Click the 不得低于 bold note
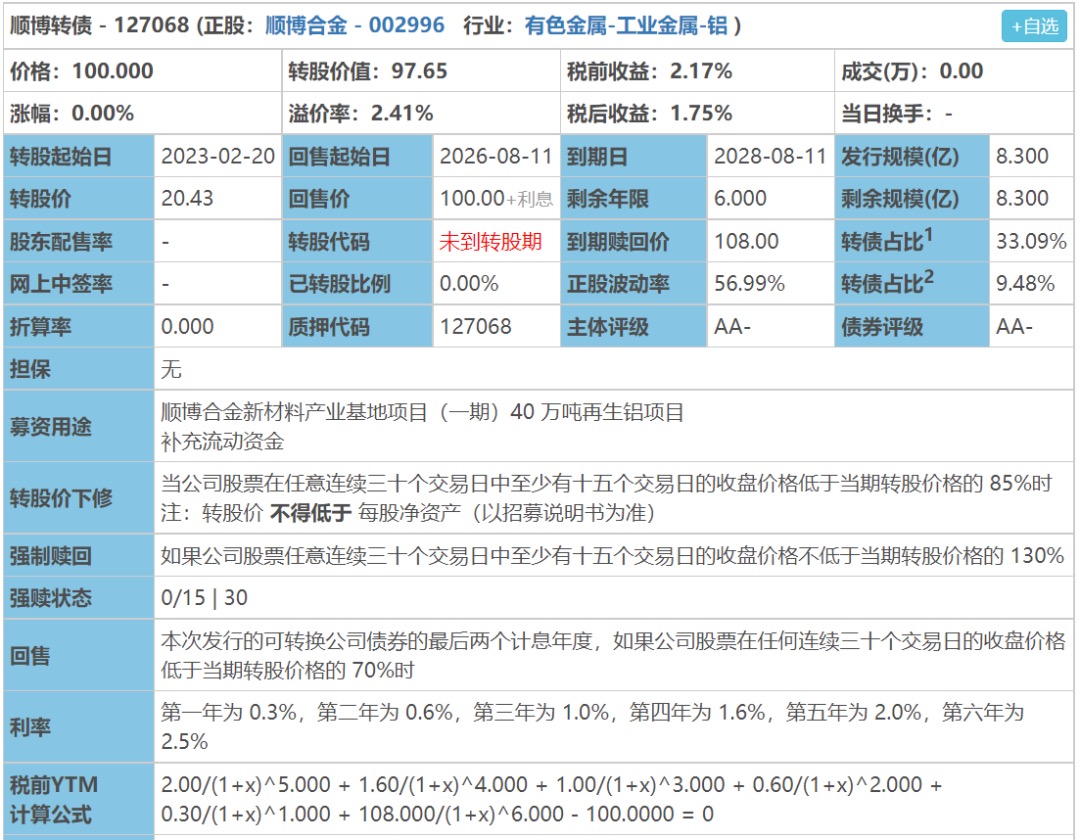This screenshot has height=840, width=1080. click(x=311, y=513)
